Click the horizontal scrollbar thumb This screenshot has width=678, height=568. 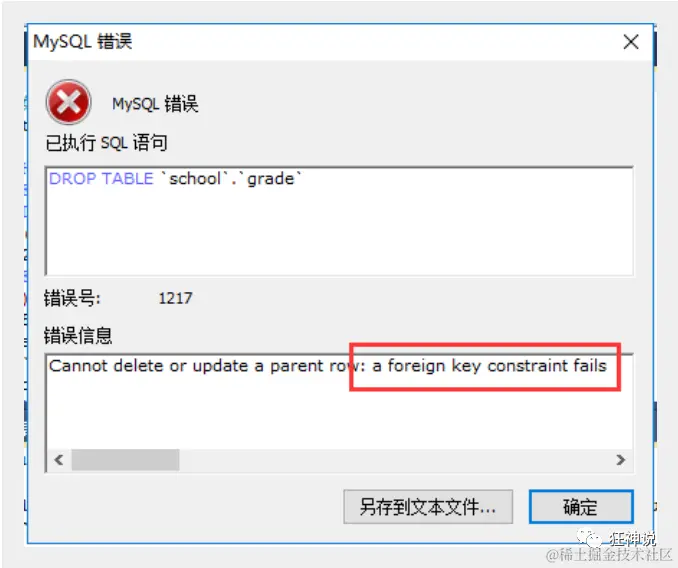tap(125, 460)
